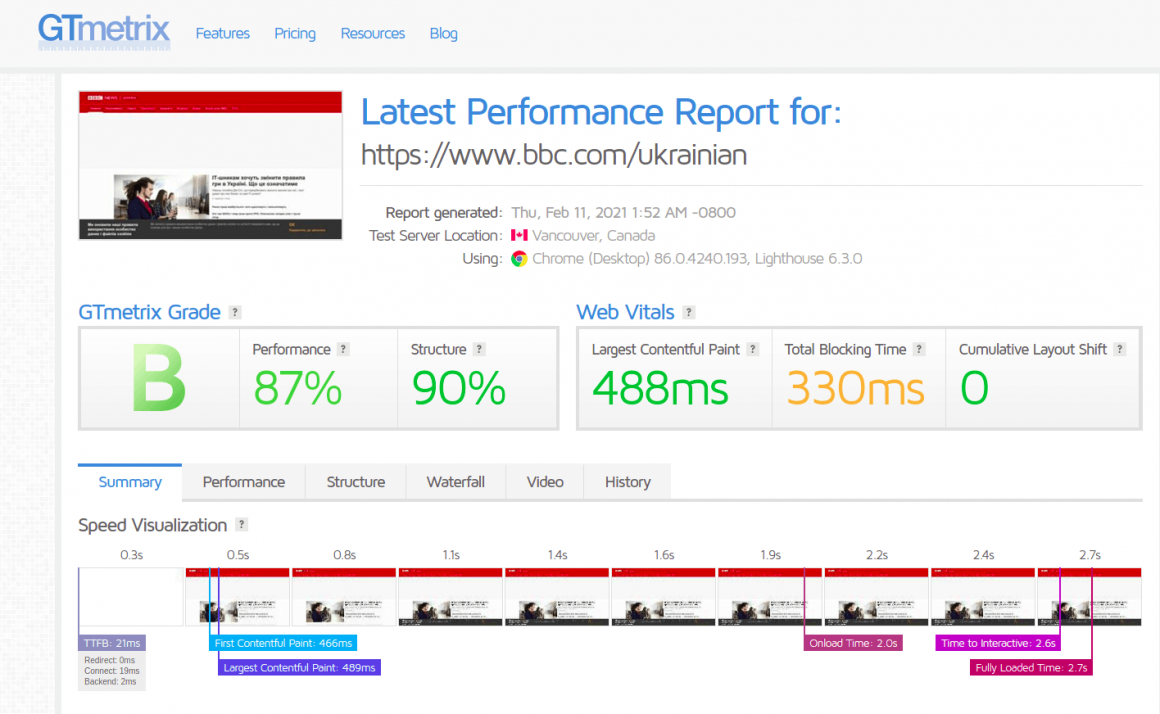This screenshot has width=1160, height=714.
Task: Open the Resources navigation link
Action: click(x=372, y=33)
